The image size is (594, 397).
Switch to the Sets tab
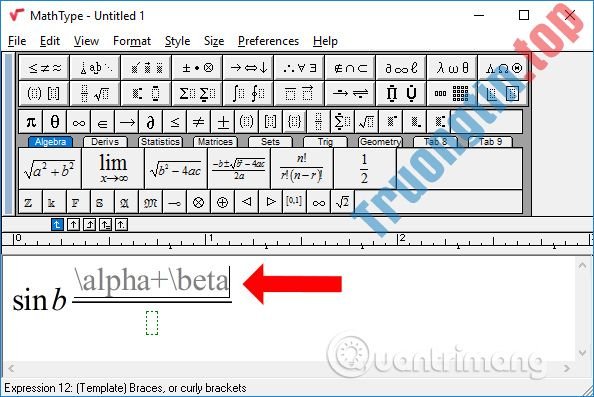[270, 142]
